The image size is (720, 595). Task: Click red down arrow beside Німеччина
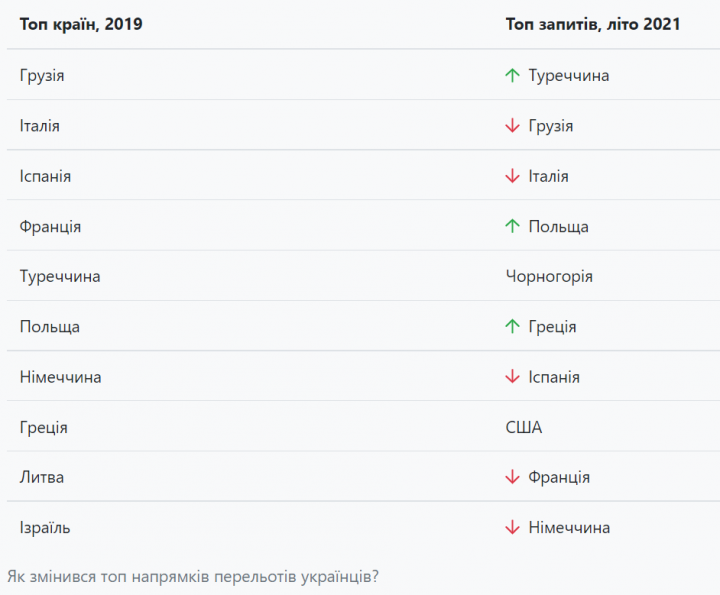coord(513,527)
